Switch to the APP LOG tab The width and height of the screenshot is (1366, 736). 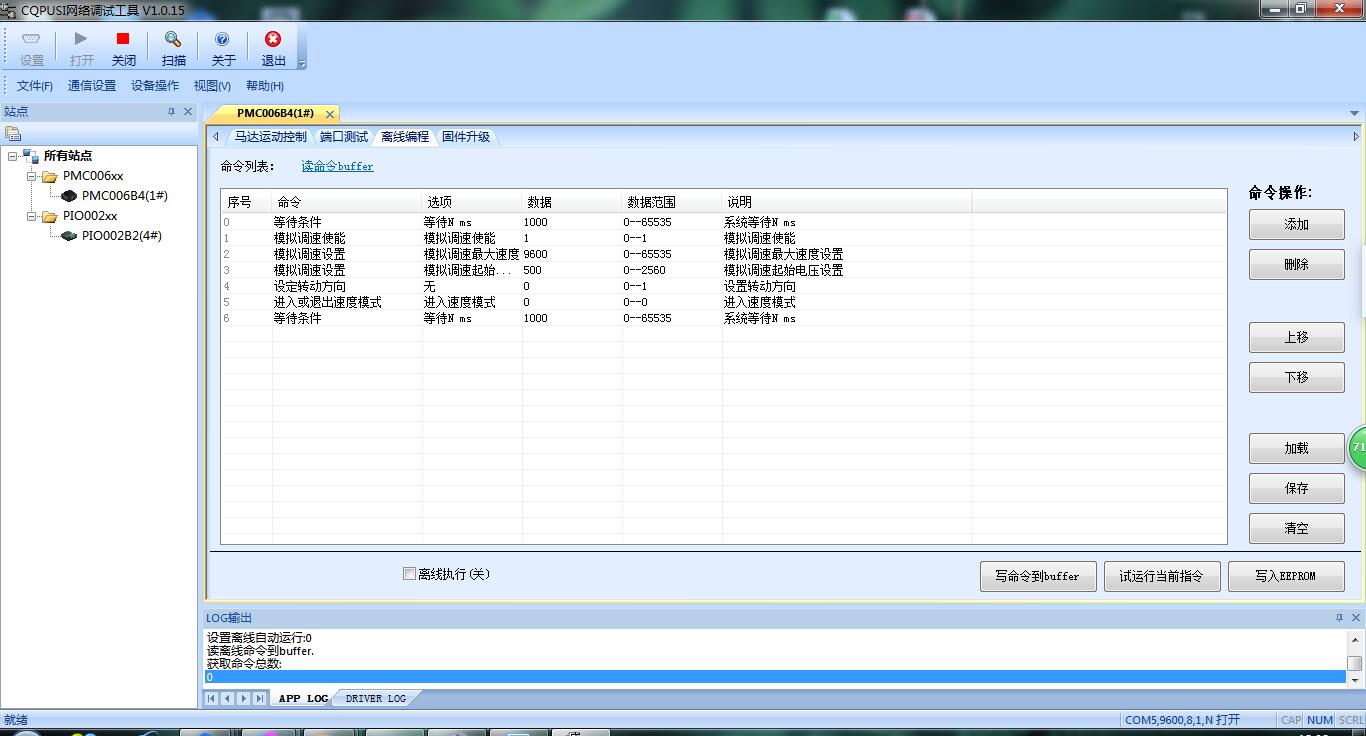[x=303, y=698]
